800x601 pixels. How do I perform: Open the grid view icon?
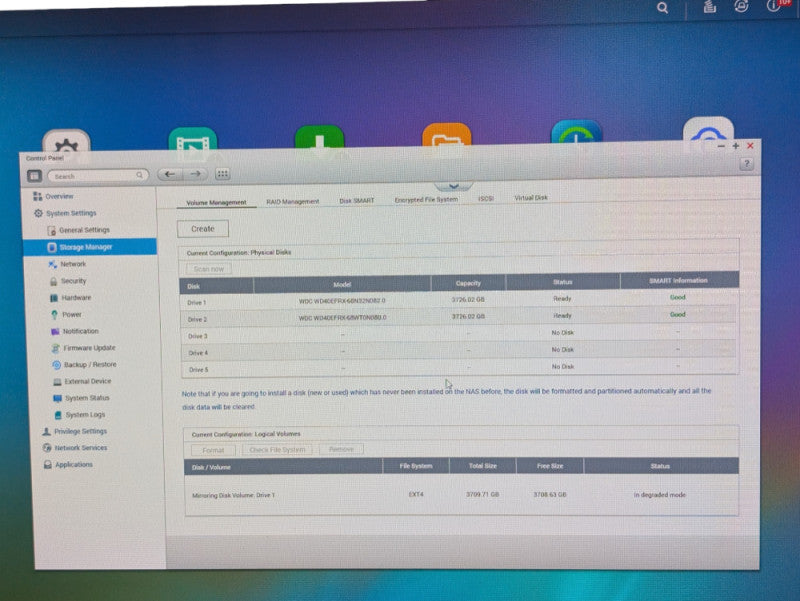tap(222, 174)
